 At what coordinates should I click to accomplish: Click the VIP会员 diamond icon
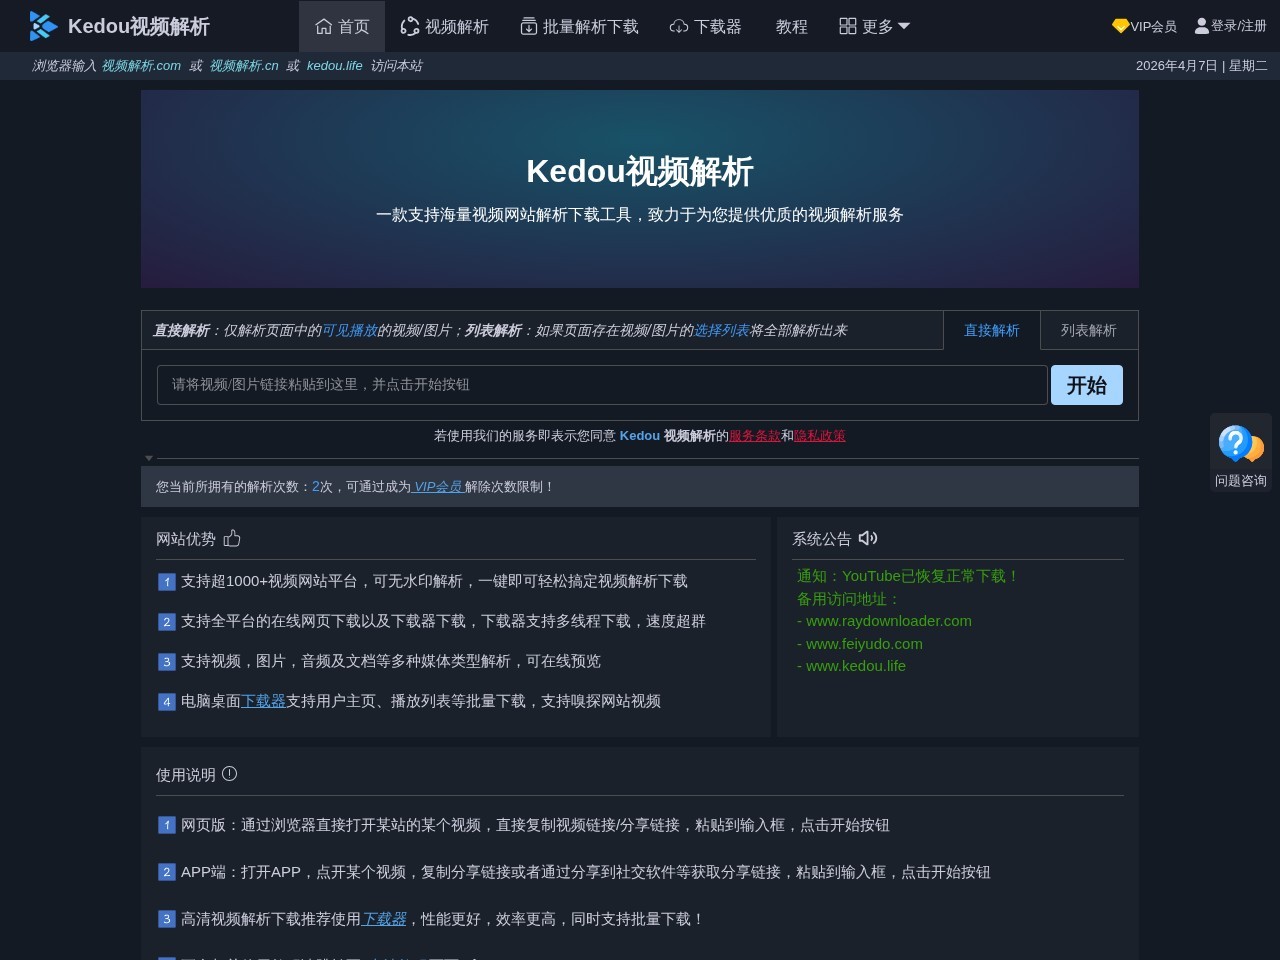click(1120, 27)
